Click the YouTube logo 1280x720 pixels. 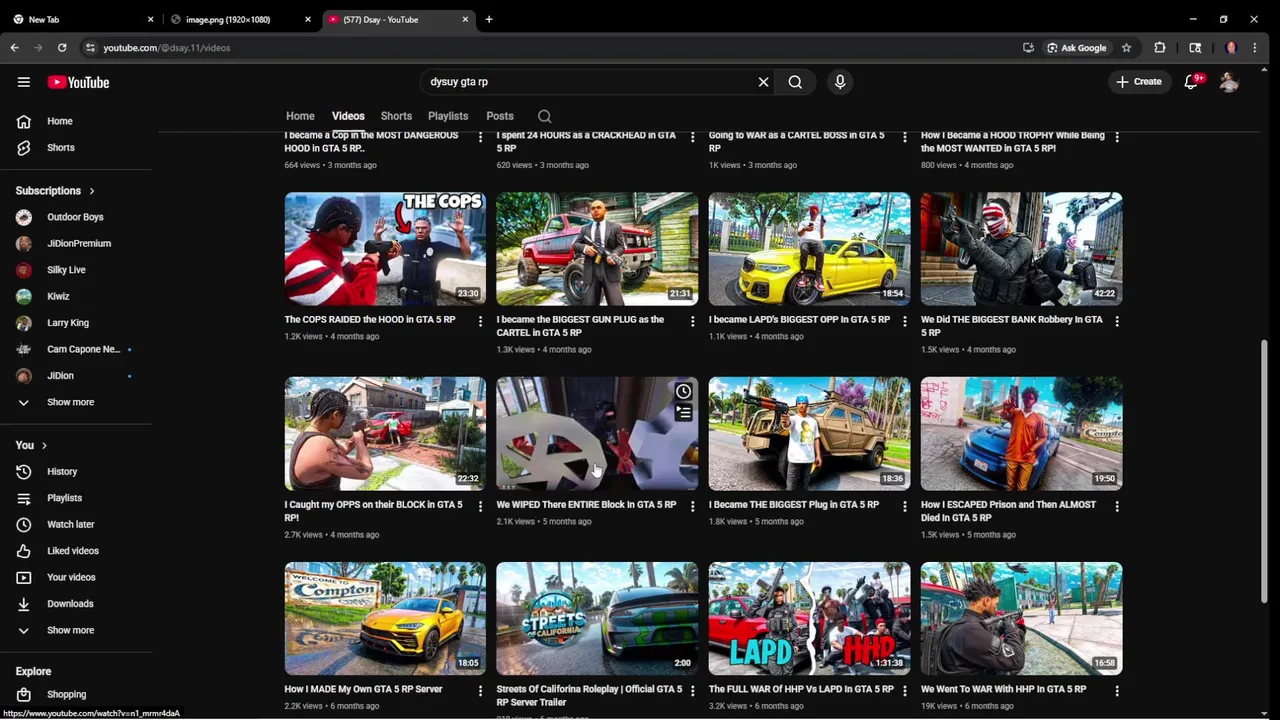coord(78,82)
